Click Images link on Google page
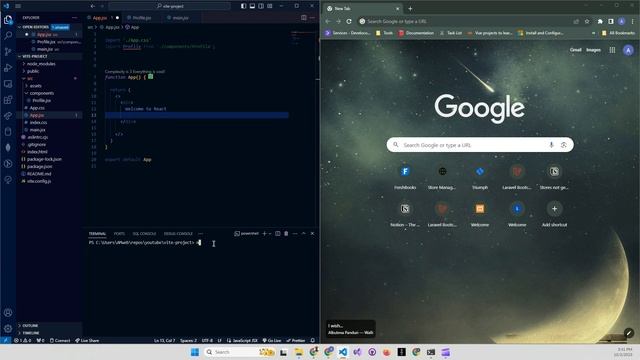The height and width of the screenshot is (360, 640). click(x=593, y=50)
